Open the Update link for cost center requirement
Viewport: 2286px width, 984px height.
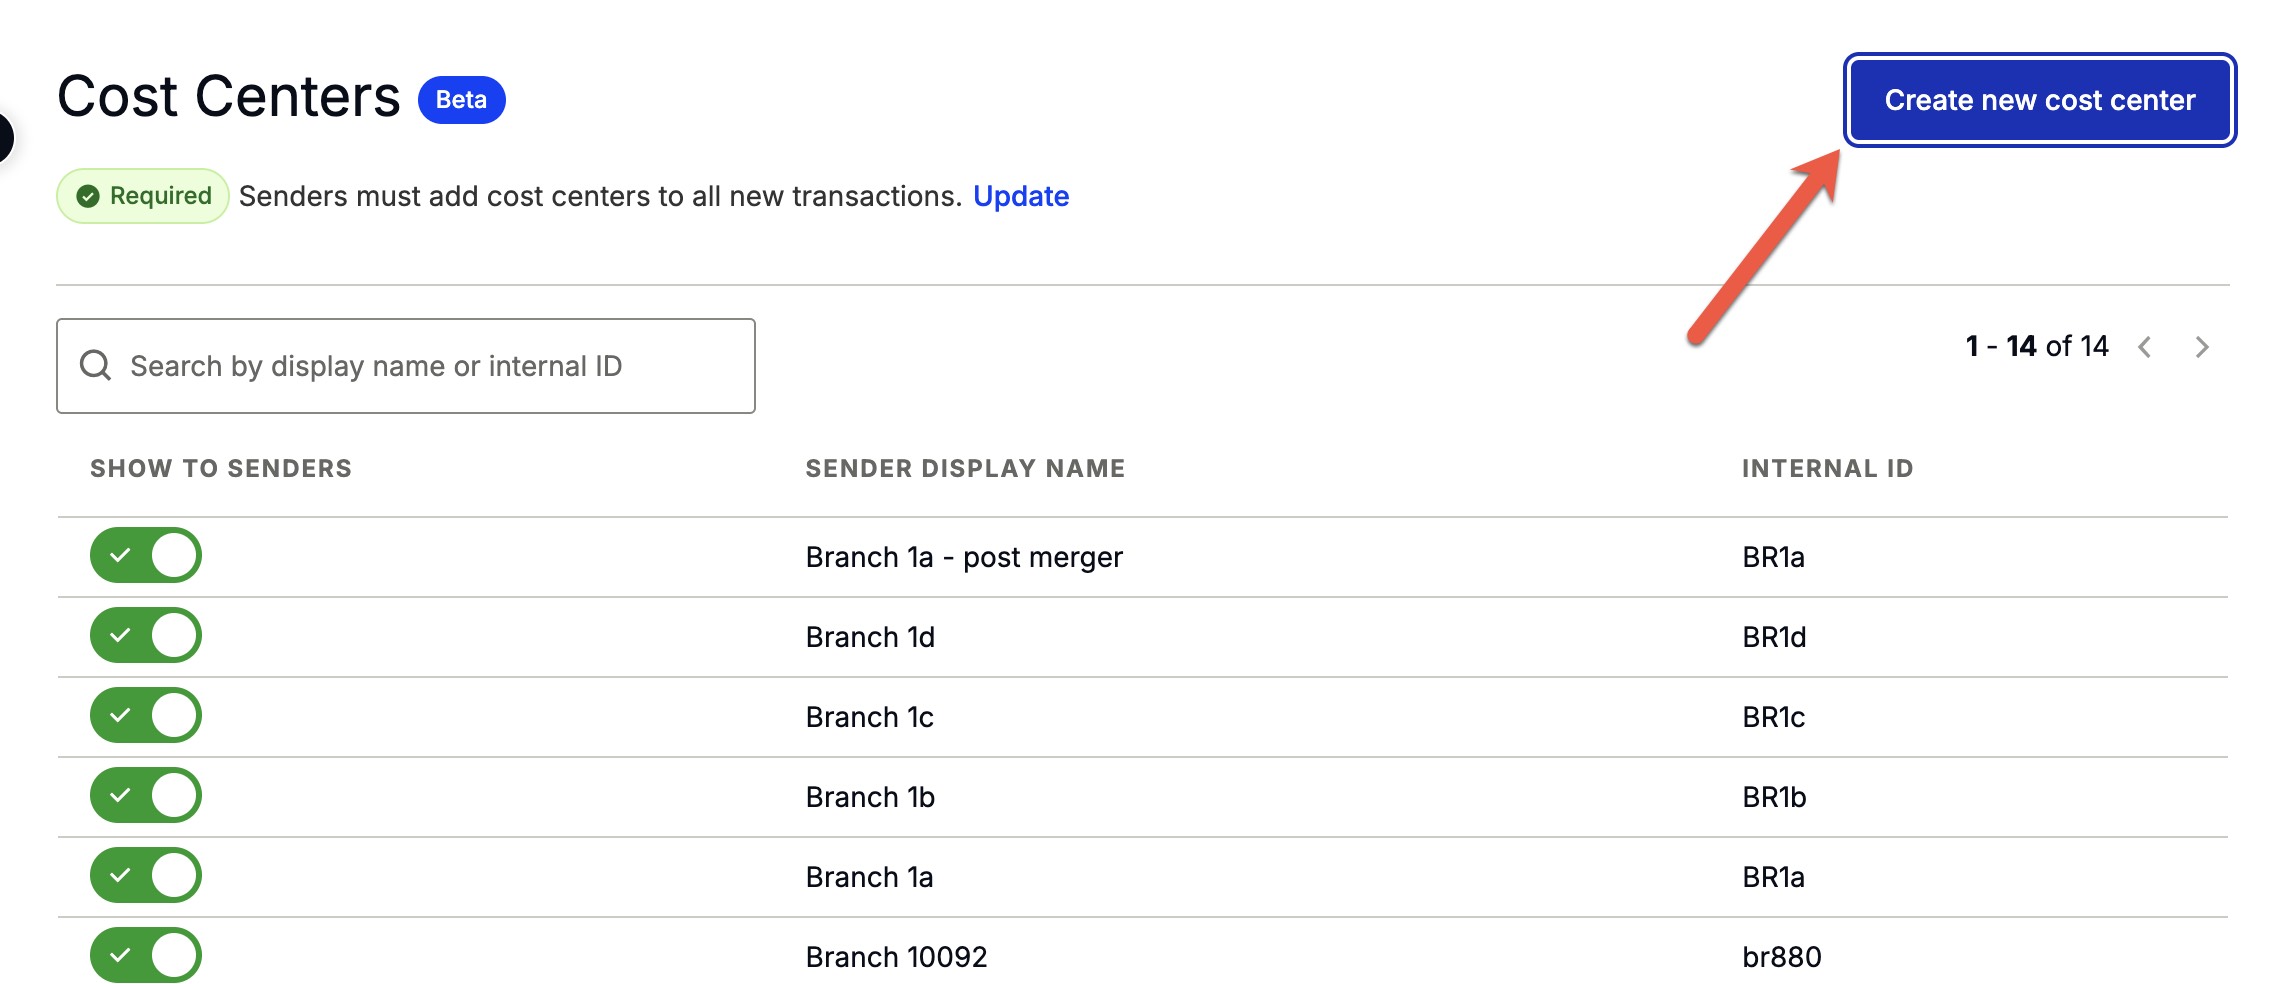1021,196
